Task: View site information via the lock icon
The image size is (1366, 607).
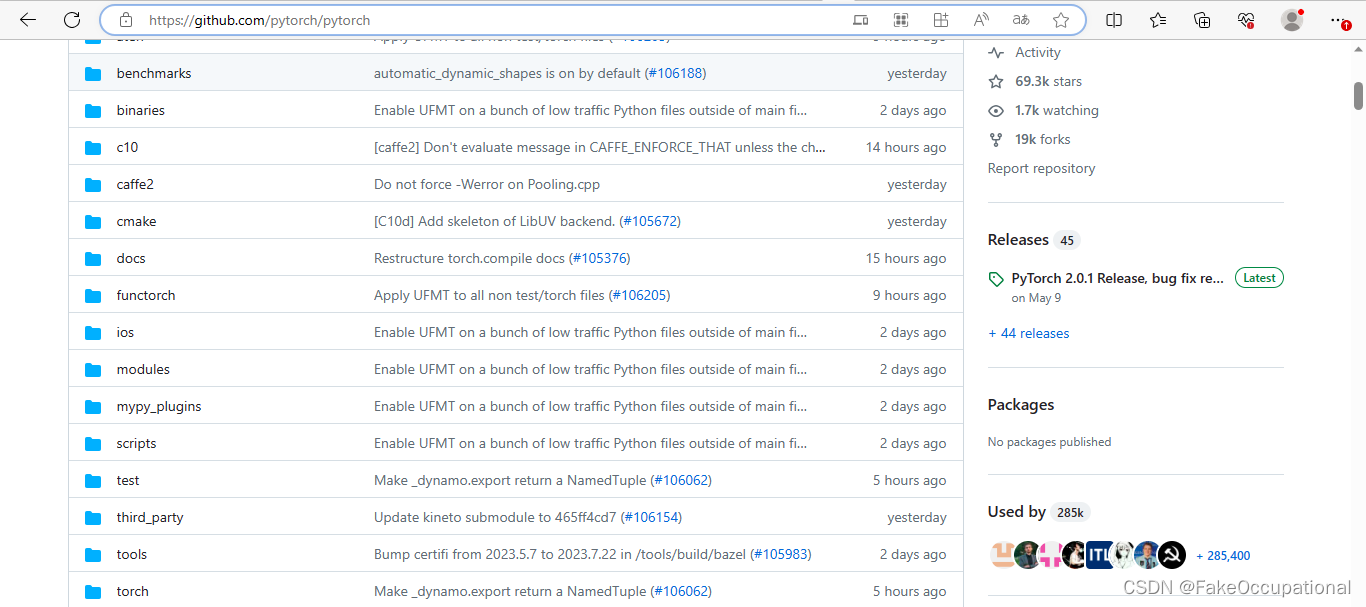Action: click(125, 20)
